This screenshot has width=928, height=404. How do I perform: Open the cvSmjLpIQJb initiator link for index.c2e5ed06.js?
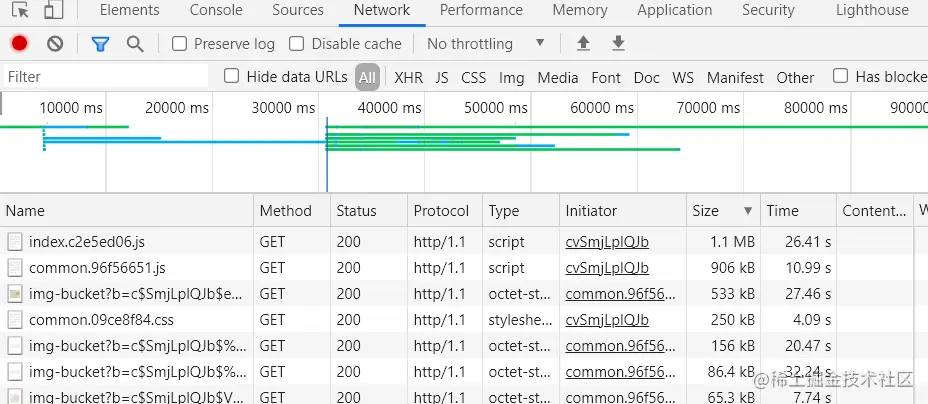[x=607, y=241]
